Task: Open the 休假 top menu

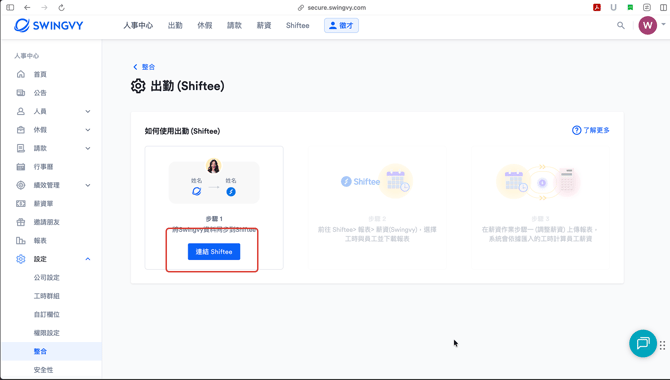Action: (x=205, y=26)
